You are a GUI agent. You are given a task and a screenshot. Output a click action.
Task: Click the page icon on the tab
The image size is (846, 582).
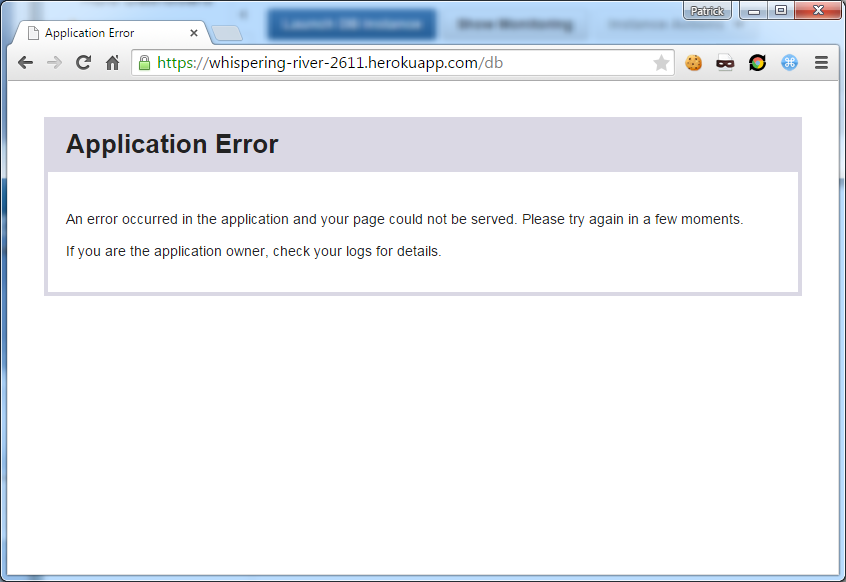pyautogui.click(x=33, y=33)
